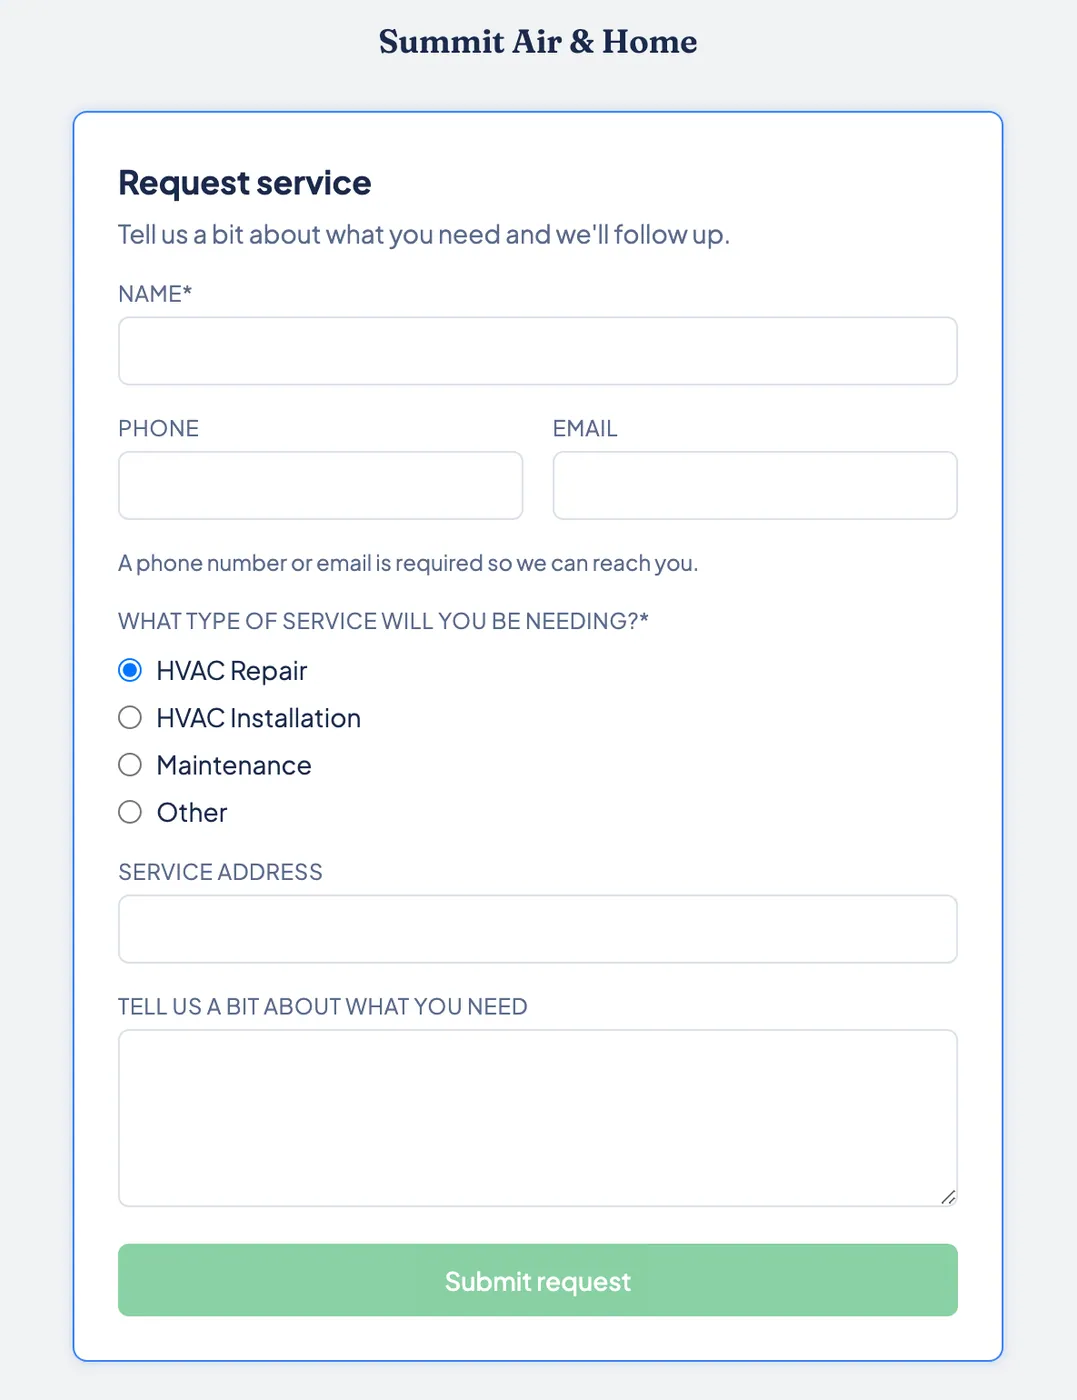Screen dimensions: 1077x1400
Task: Click the 'HVAC Installation' label text
Action: coord(259,718)
